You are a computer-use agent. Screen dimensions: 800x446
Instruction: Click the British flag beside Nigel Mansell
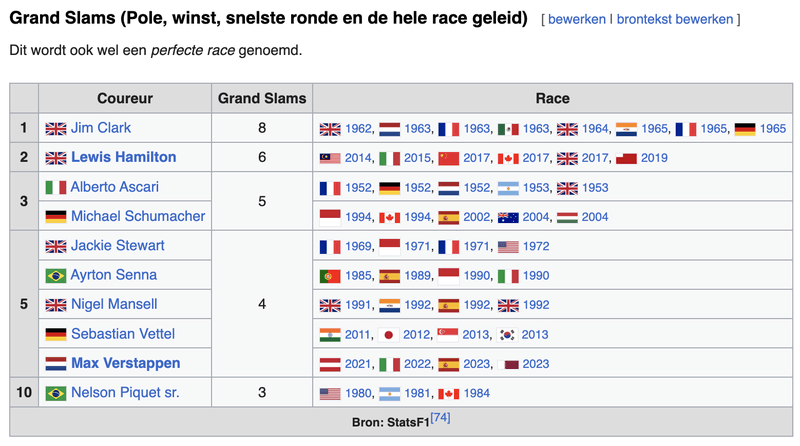click(55, 304)
